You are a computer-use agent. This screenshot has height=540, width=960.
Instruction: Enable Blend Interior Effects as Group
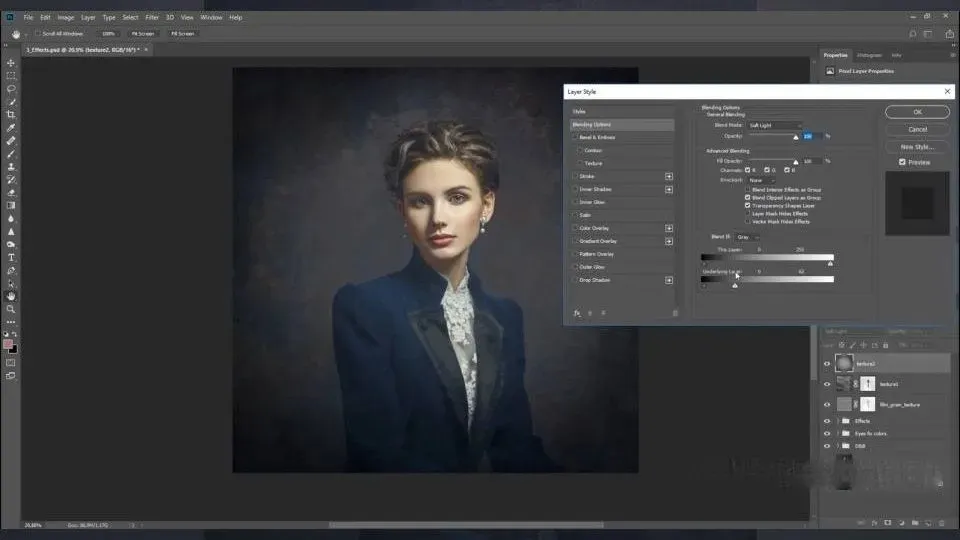tap(747, 189)
